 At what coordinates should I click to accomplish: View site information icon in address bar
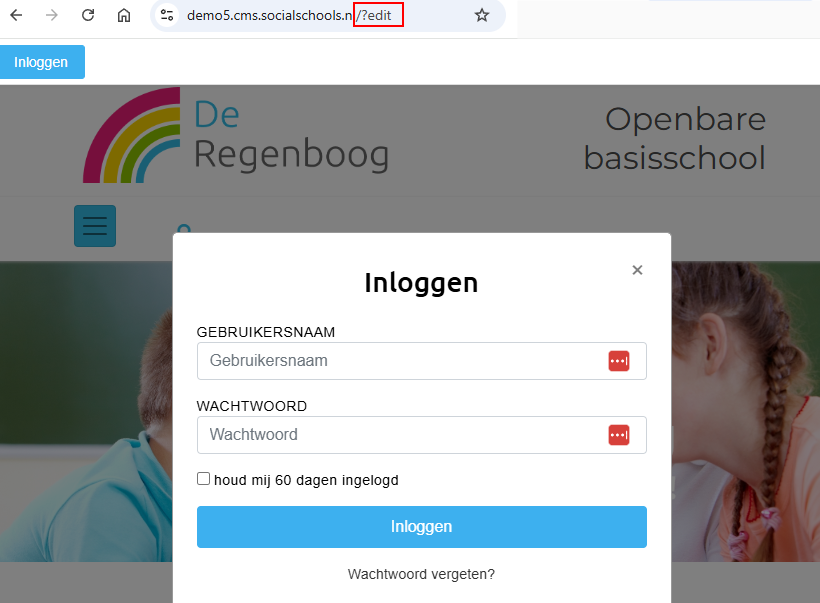pos(167,15)
